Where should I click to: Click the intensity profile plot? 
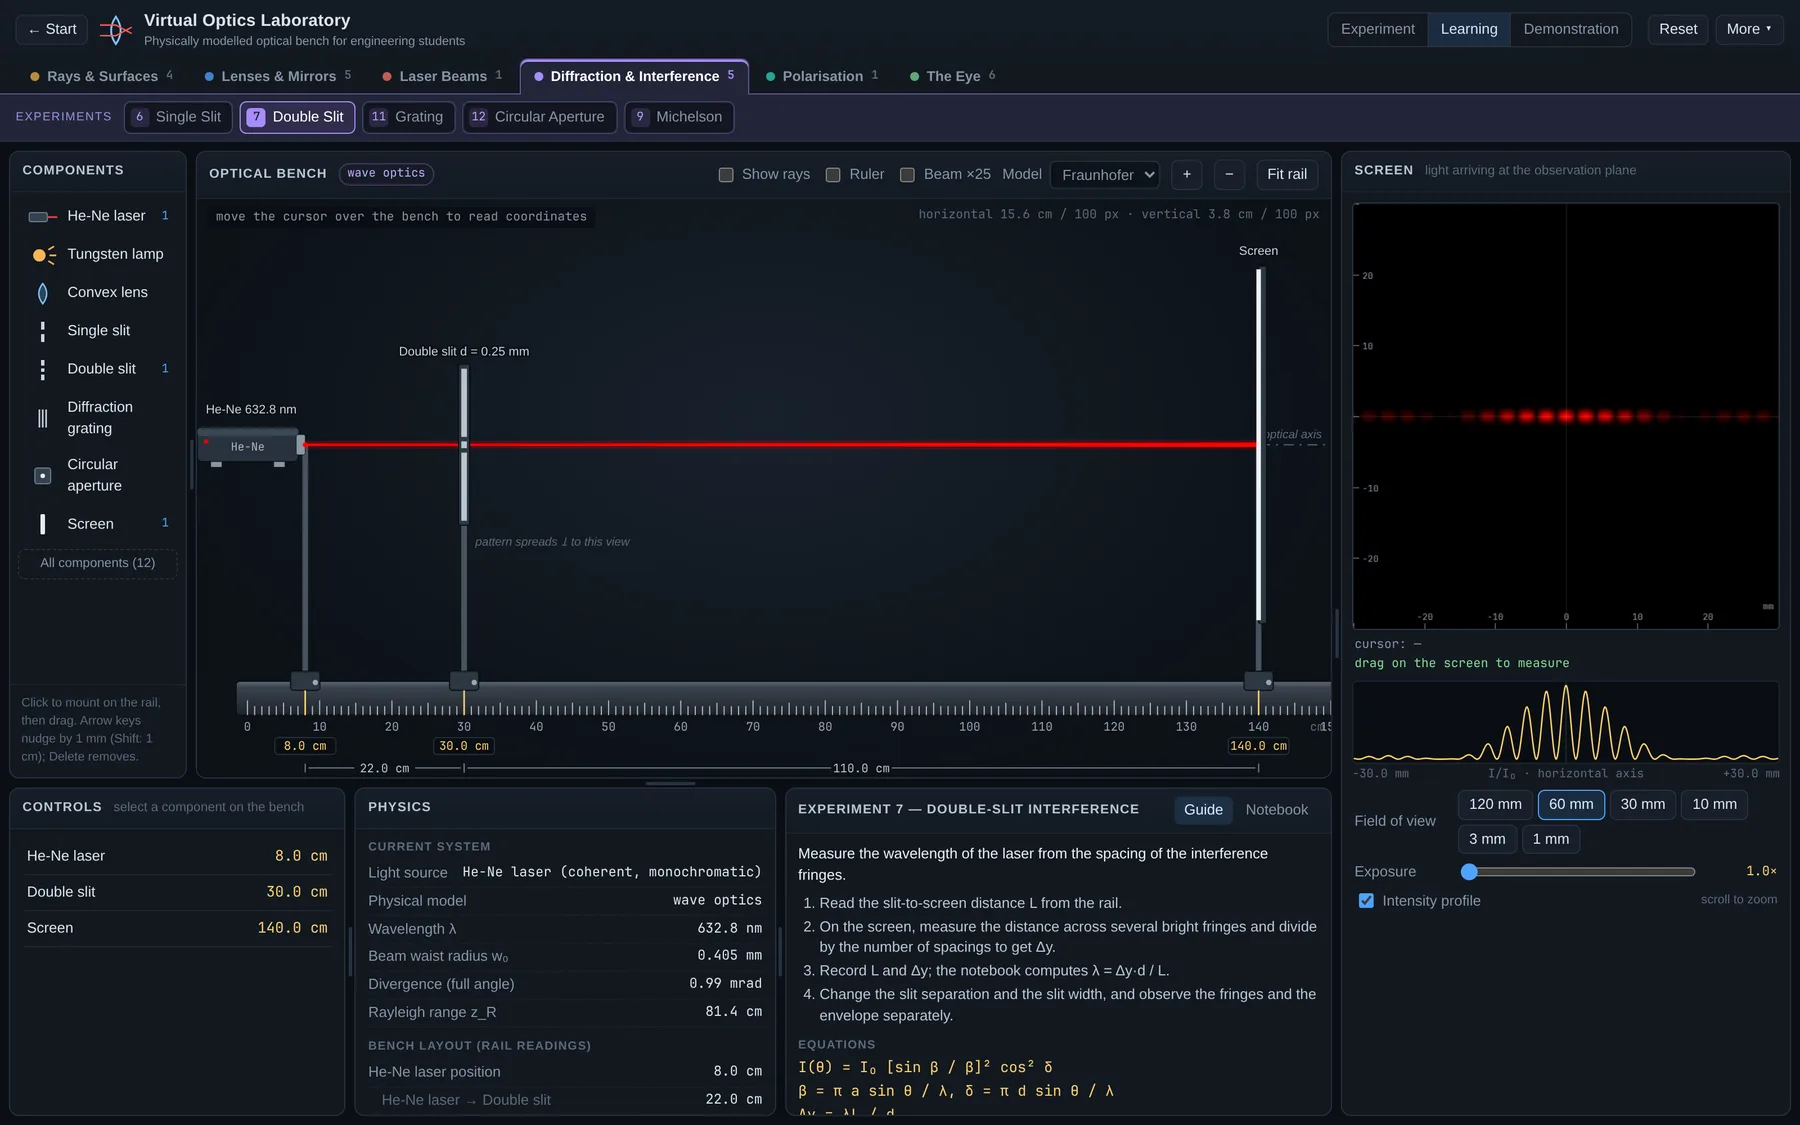pyautogui.click(x=1566, y=724)
